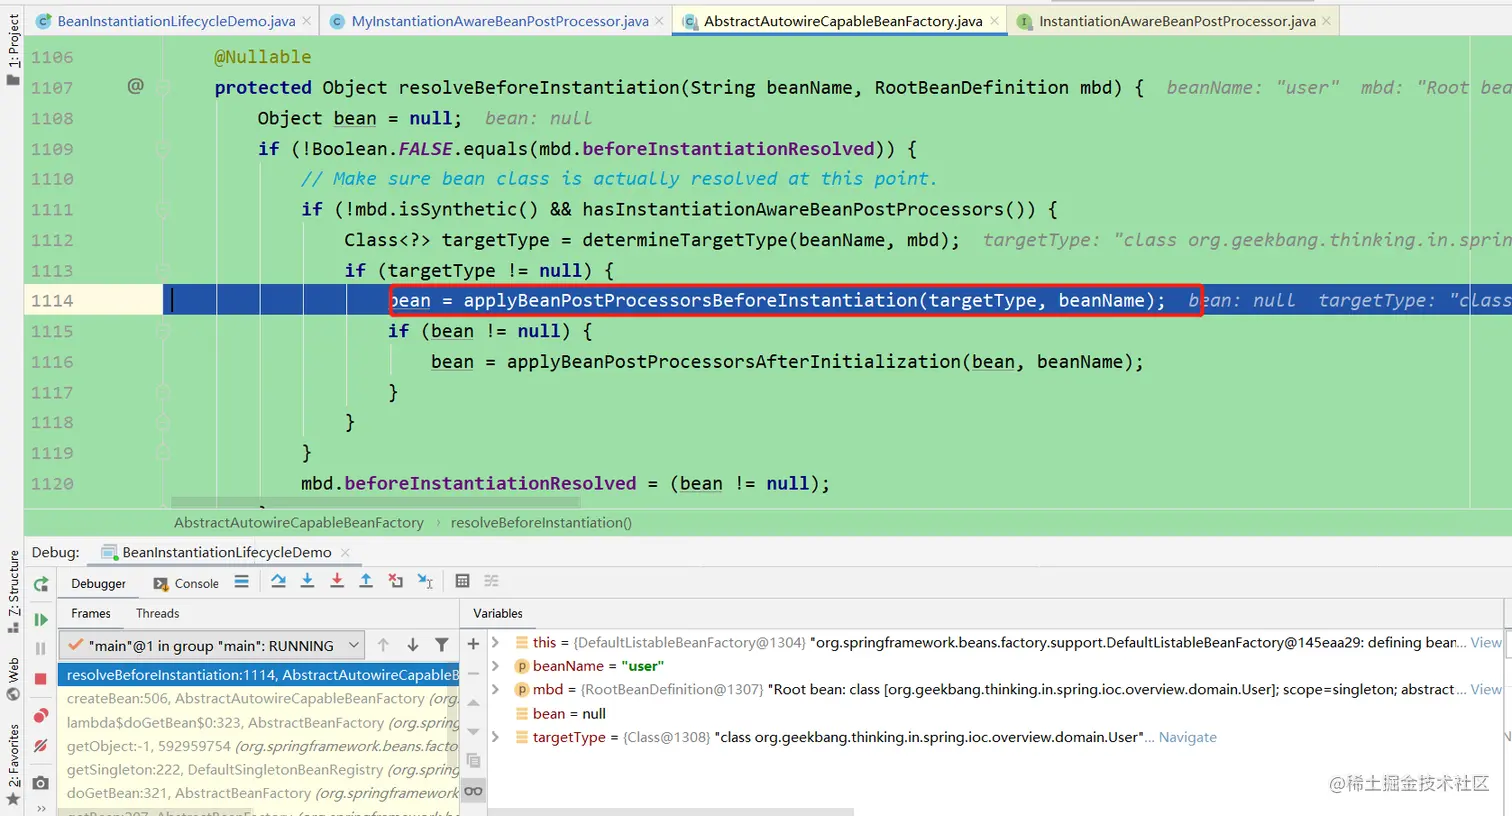
Task: Click the Trace Current Stream Chain icon
Action: point(491,581)
